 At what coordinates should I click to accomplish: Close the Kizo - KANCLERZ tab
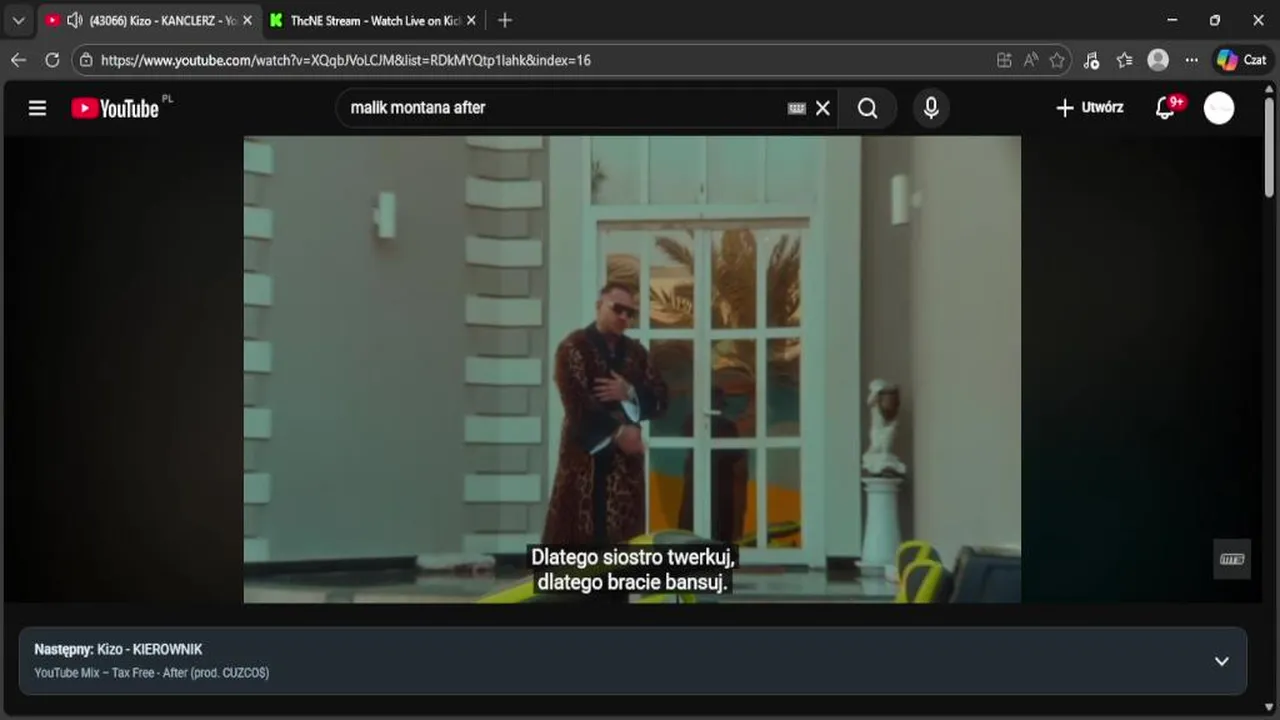click(x=247, y=20)
